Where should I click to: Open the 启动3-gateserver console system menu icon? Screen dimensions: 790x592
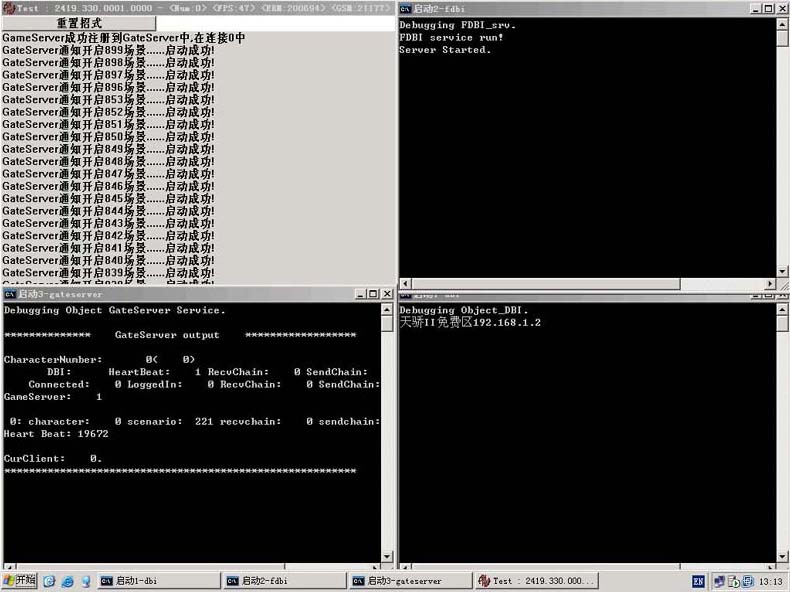(x=9, y=294)
